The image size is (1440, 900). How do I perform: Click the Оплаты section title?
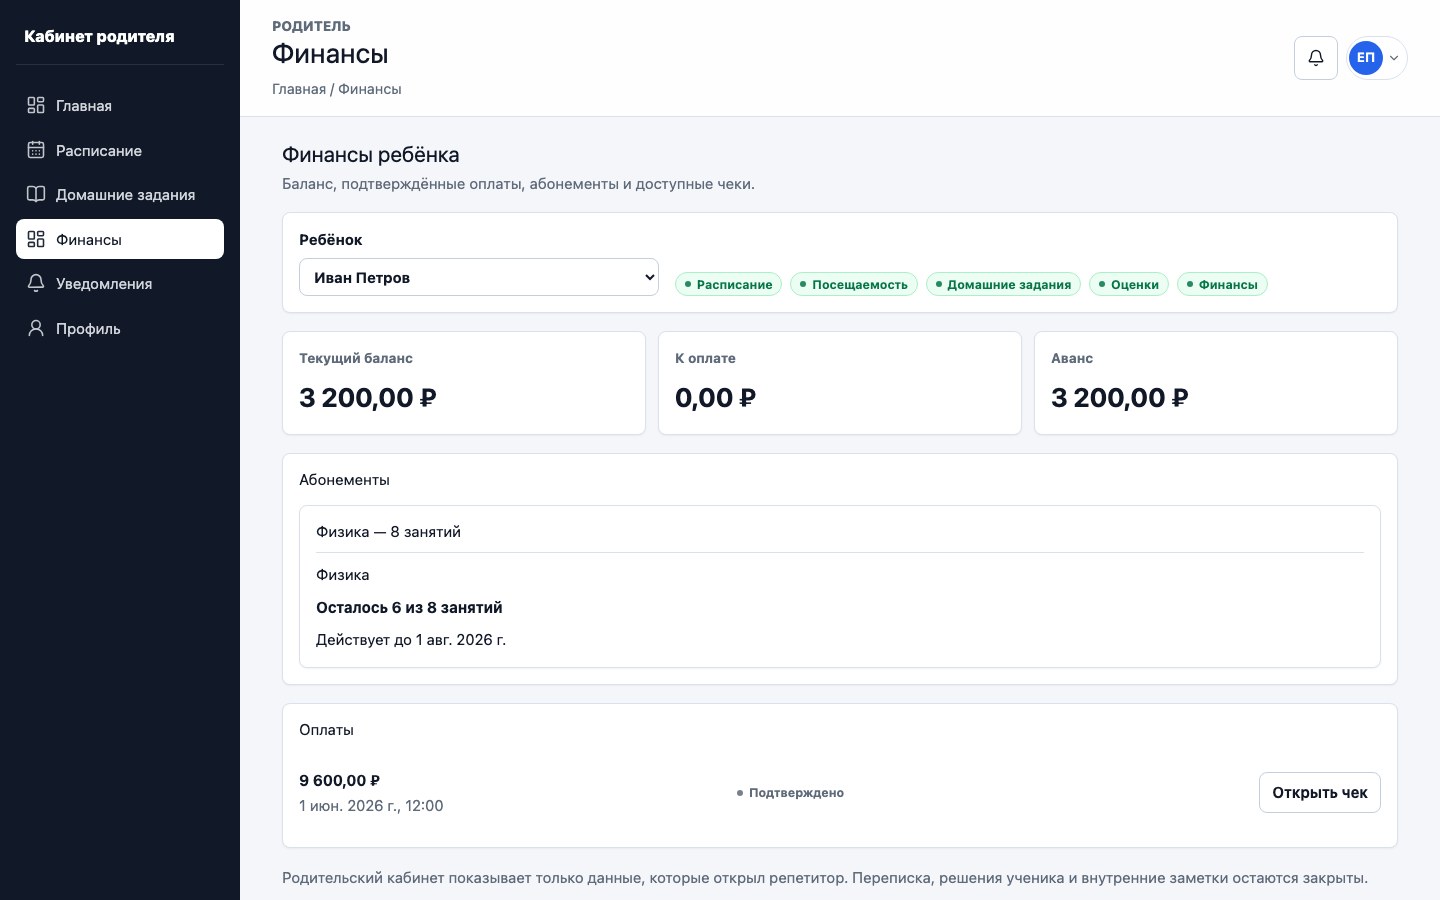point(326,730)
